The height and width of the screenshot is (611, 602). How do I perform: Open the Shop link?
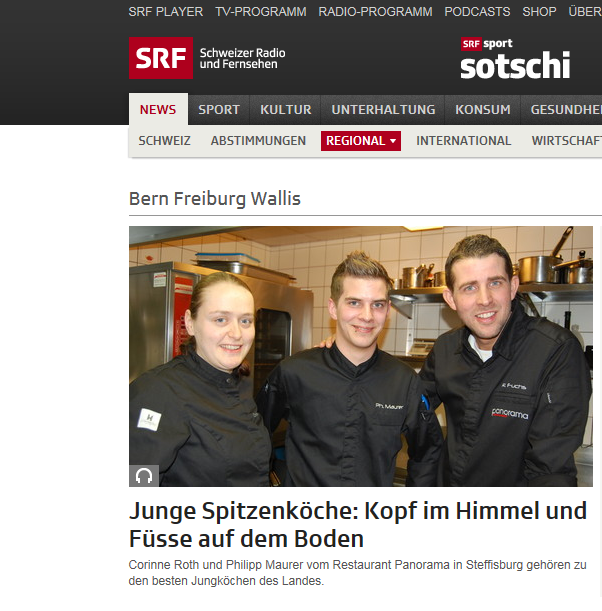539,12
